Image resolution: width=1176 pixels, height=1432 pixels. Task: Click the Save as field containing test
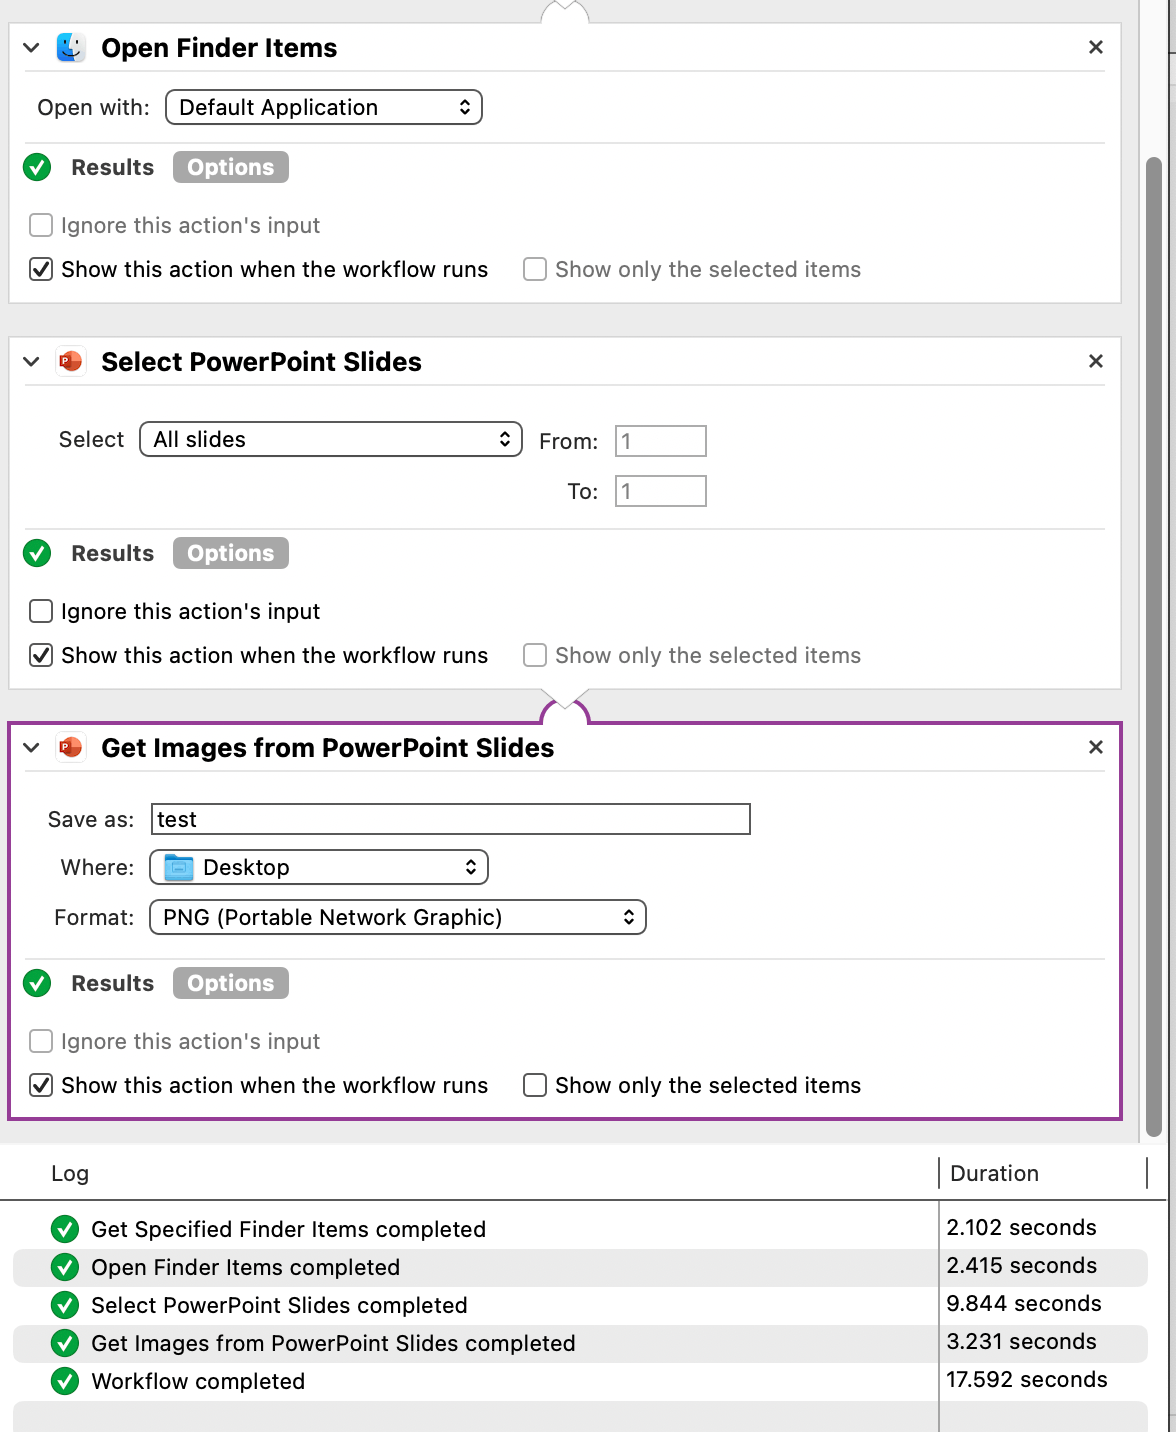pyautogui.click(x=451, y=819)
